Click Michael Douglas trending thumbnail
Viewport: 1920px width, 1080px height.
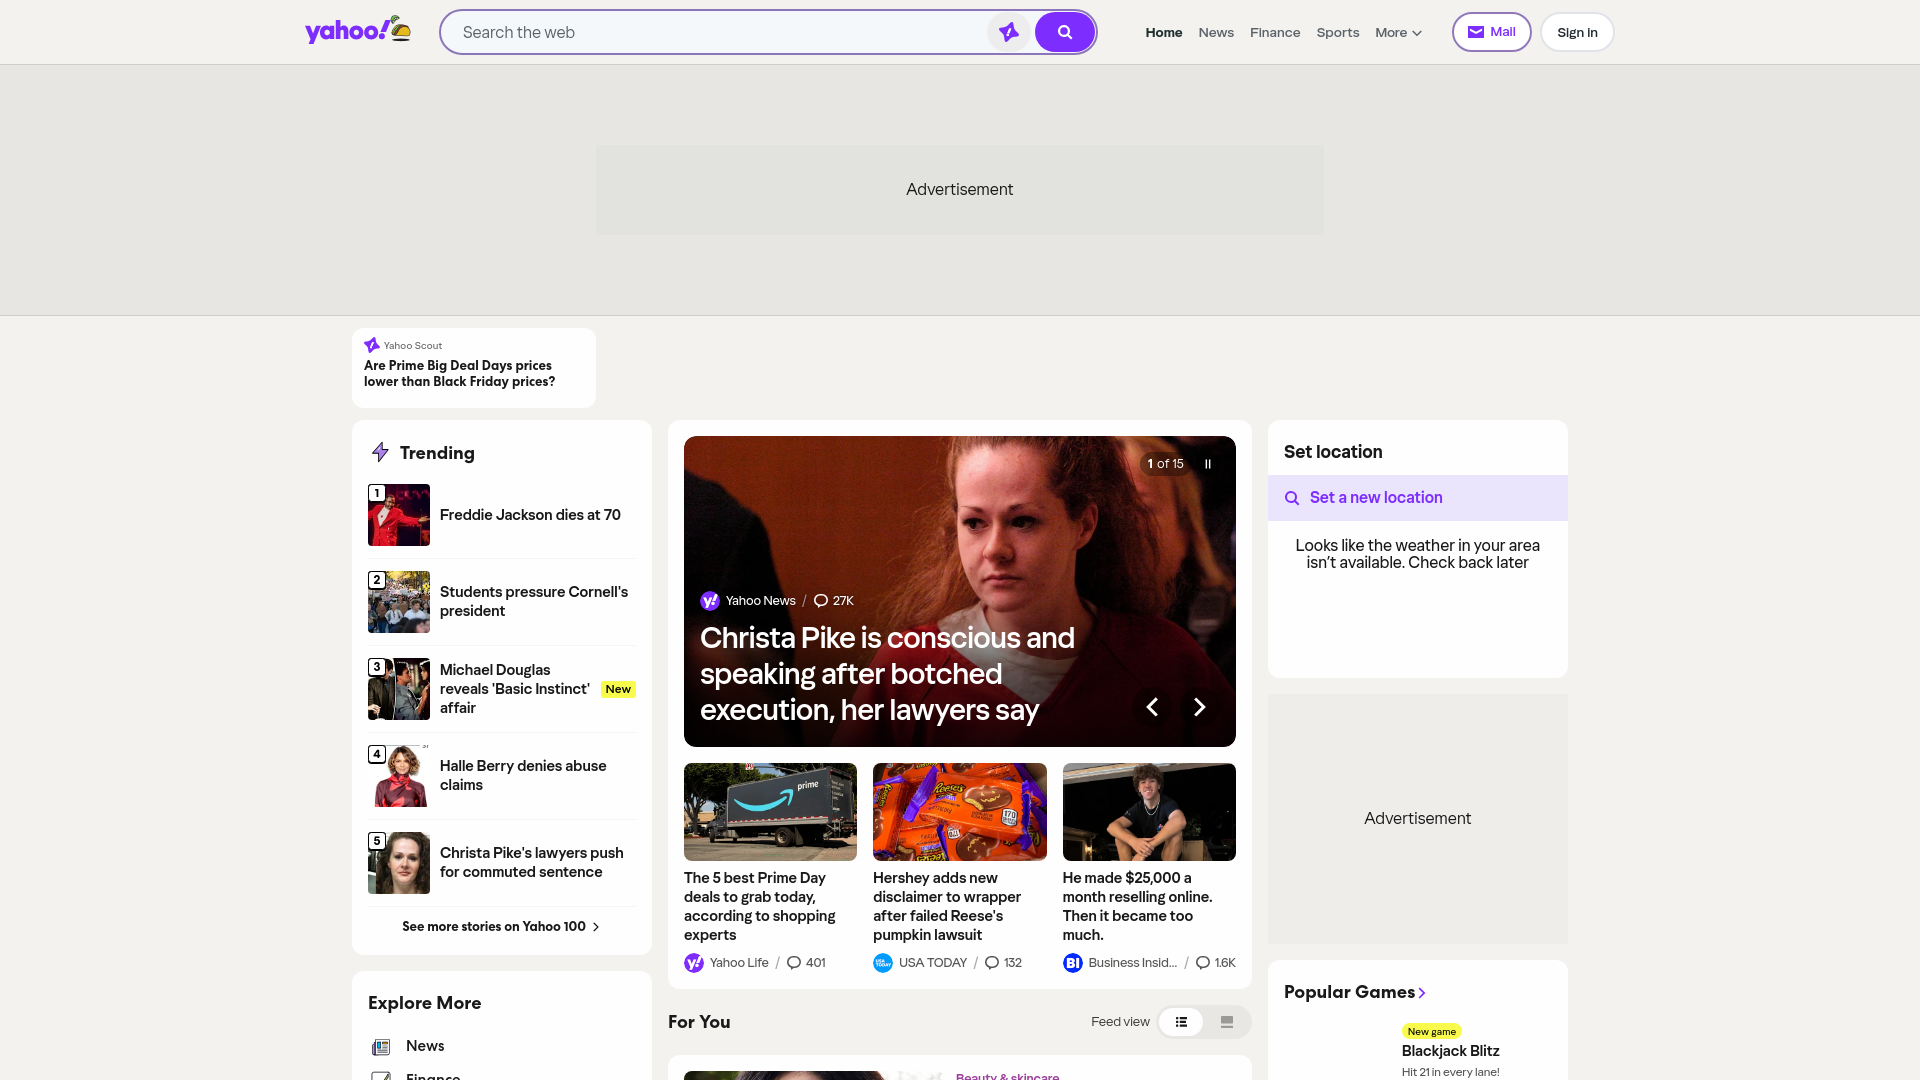[x=399, y=689]
